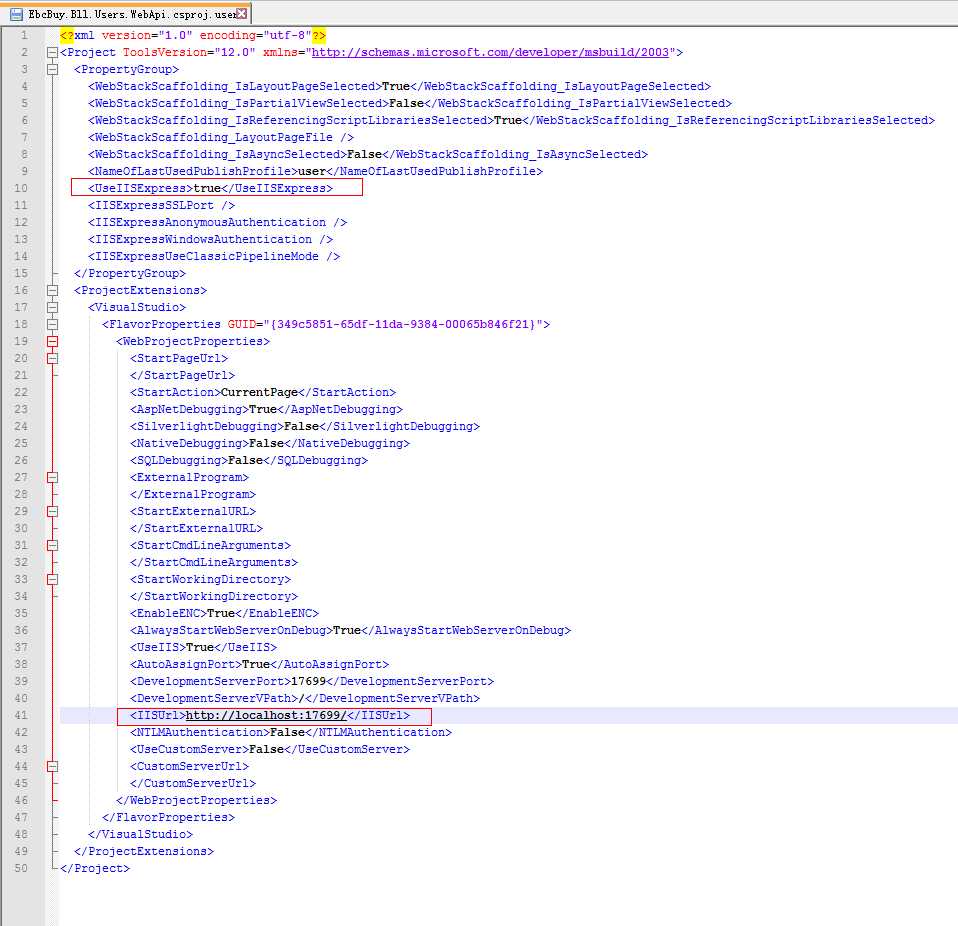Click the AlwaysStartWebServerOnDebug True value
958x926 pixels.
coord(347,630)
